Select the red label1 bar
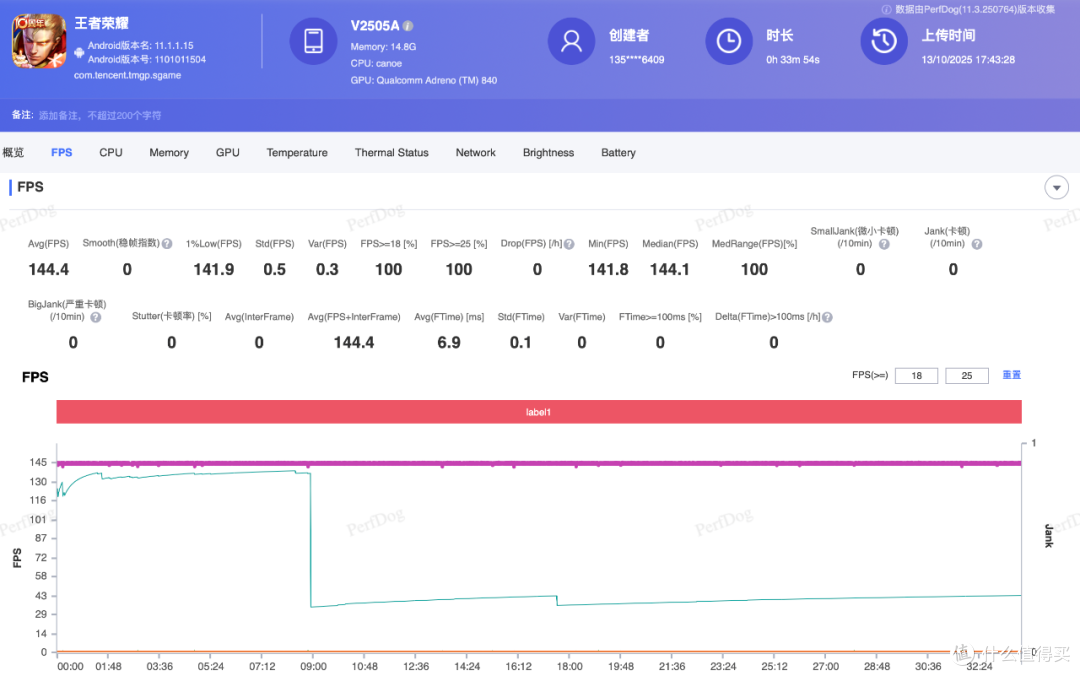 click(x=539, y=412)
